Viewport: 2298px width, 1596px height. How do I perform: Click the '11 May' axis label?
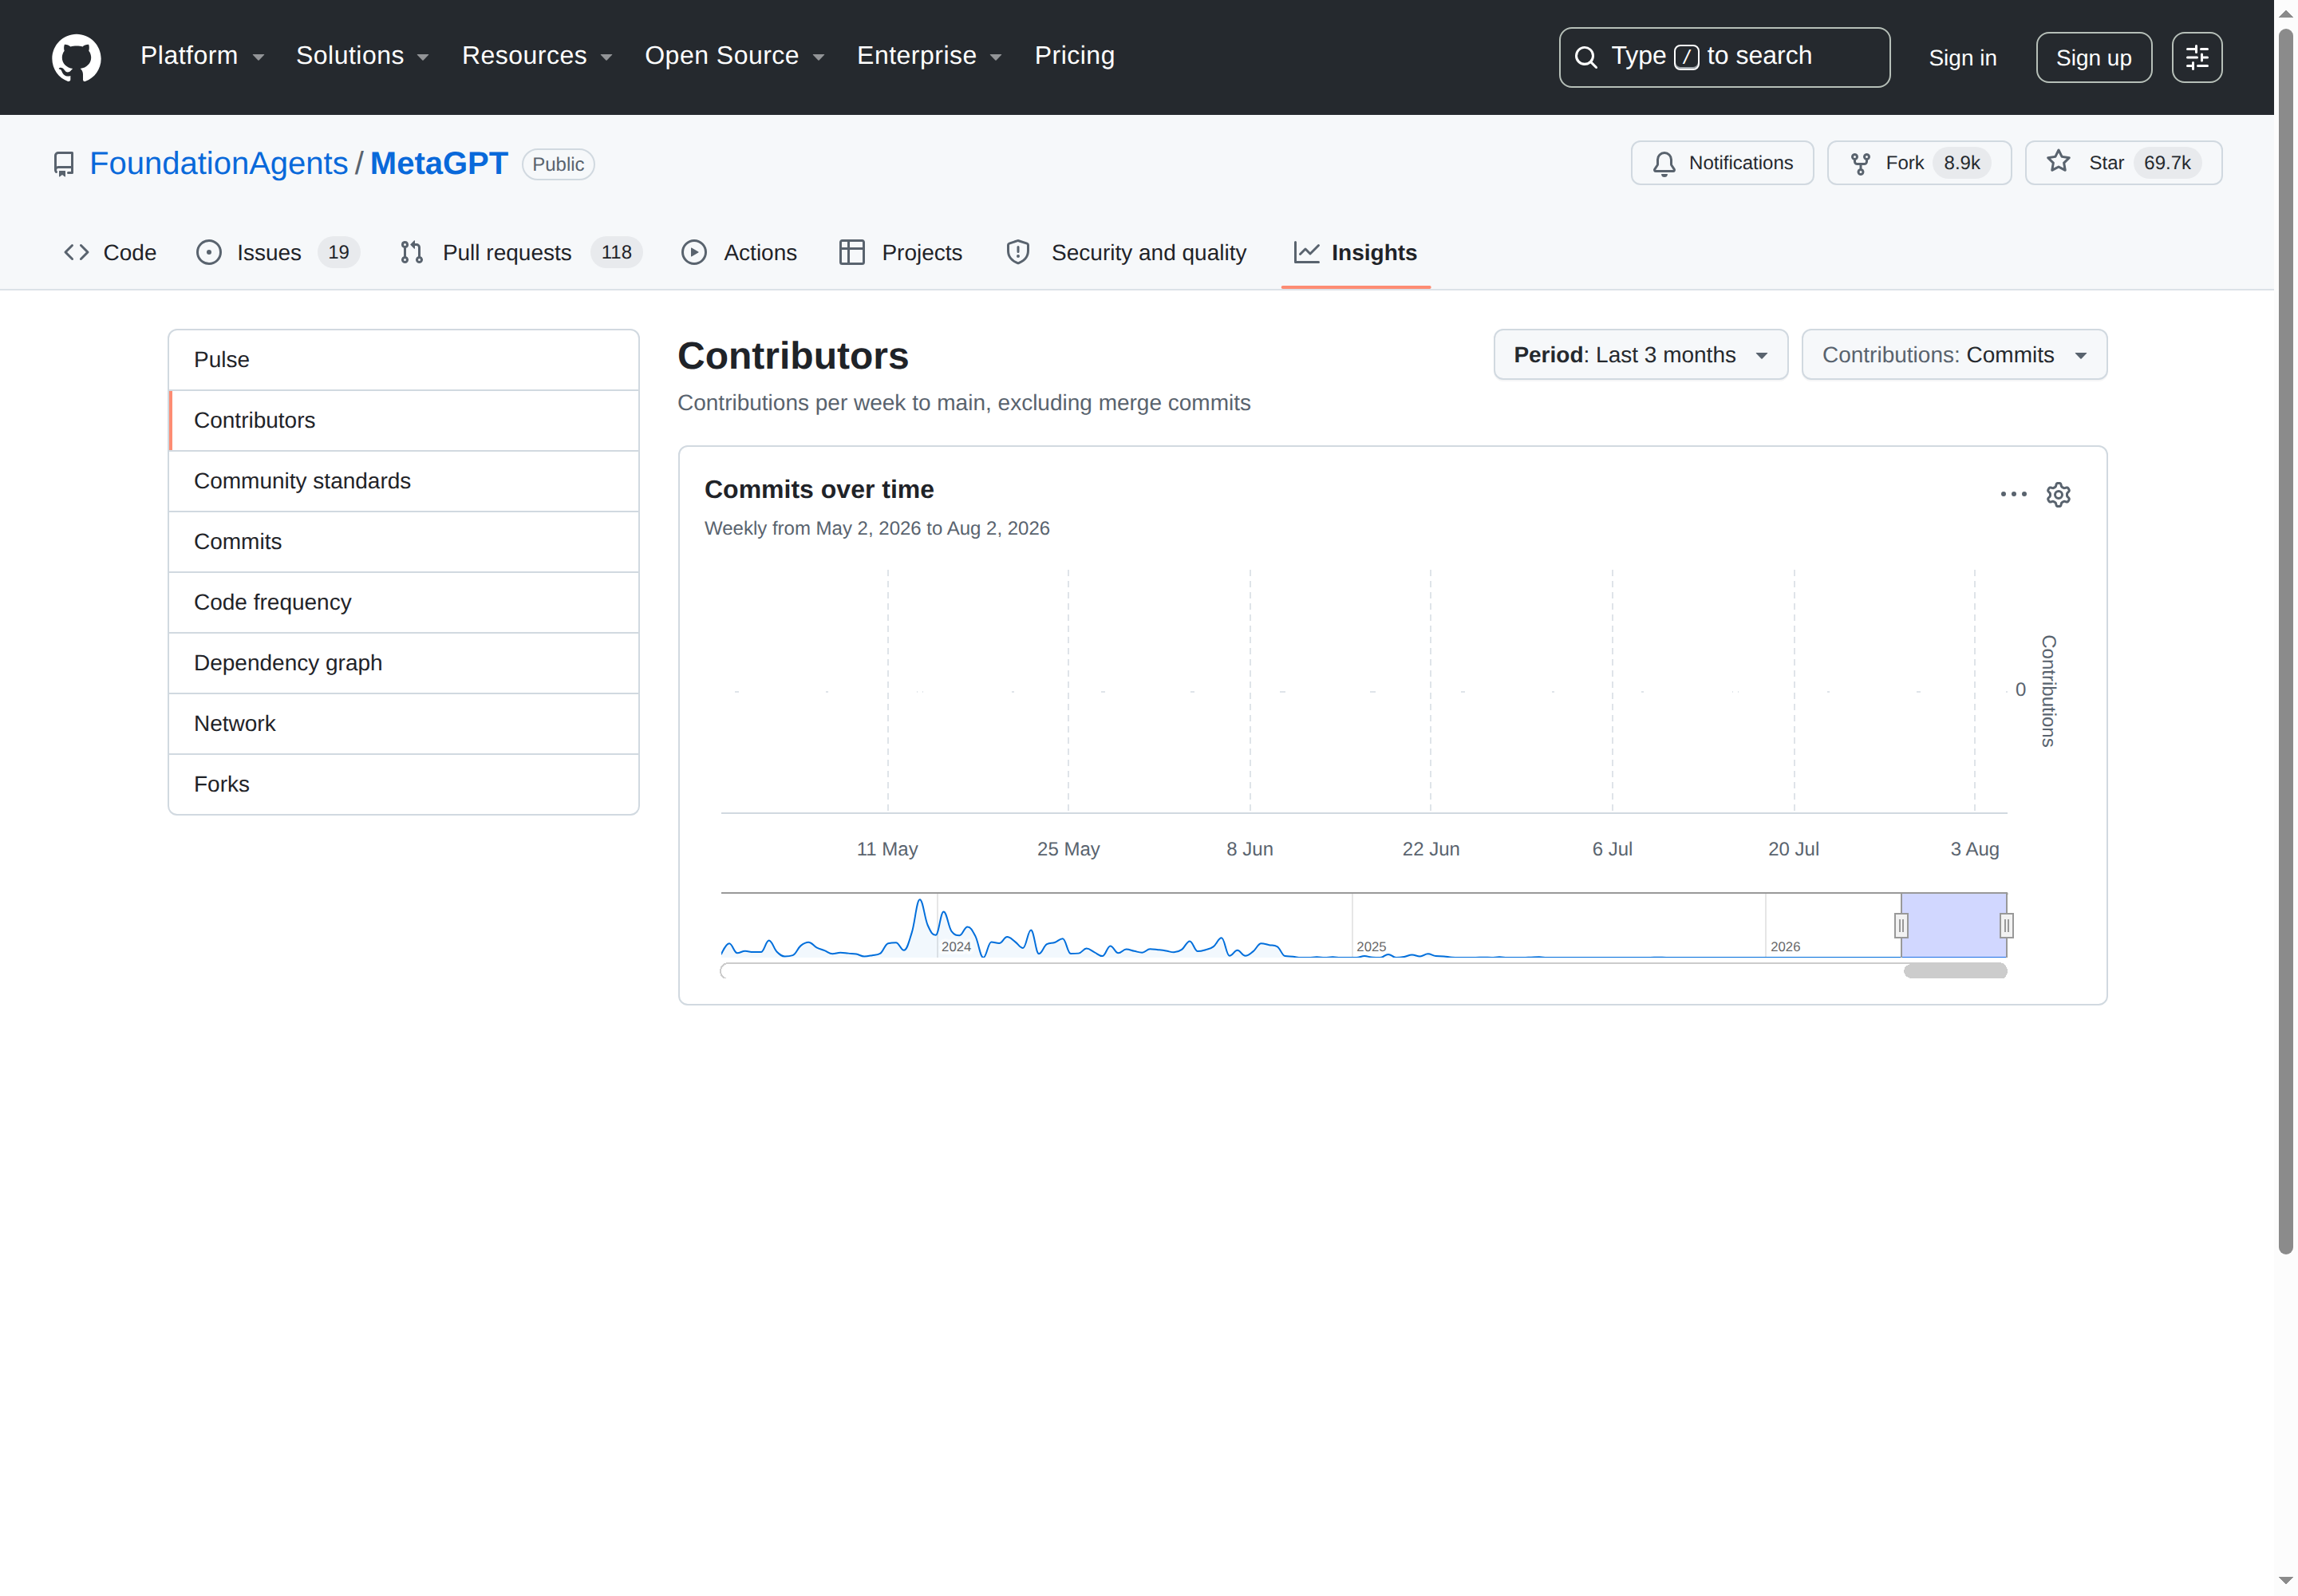click(x=887, y=849)
